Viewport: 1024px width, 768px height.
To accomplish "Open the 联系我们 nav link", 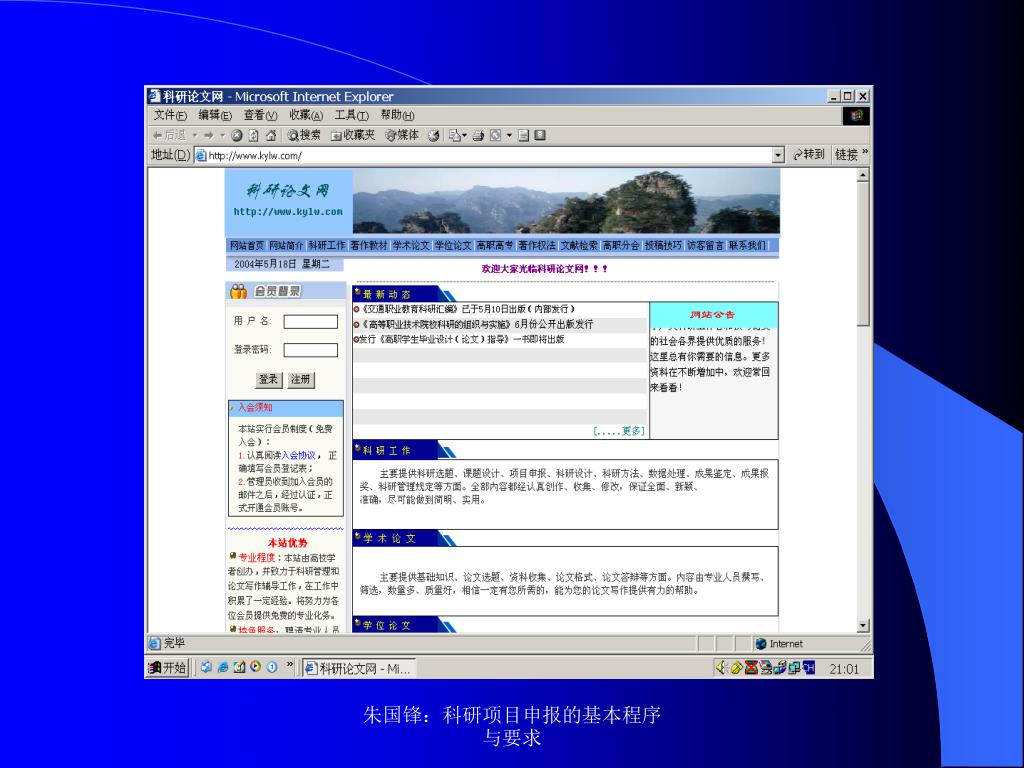I will (x=747, y=246).
